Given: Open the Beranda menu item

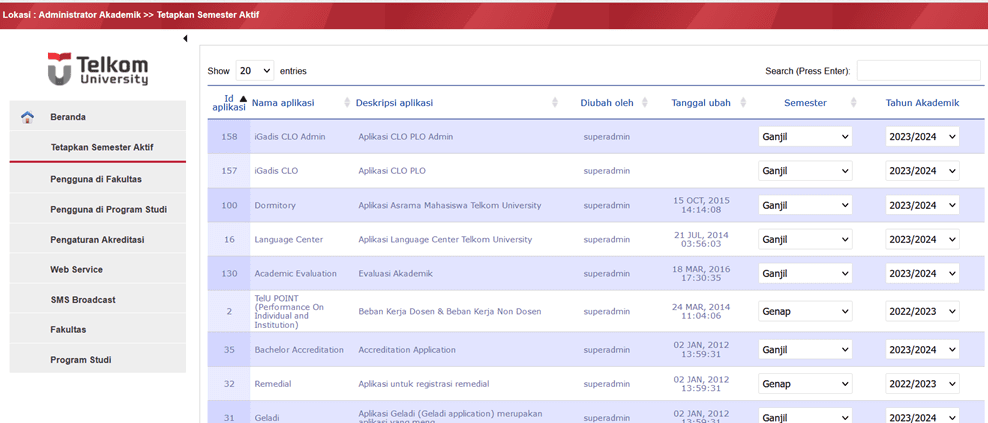Looking at the screenshot, I should (98, 117).
